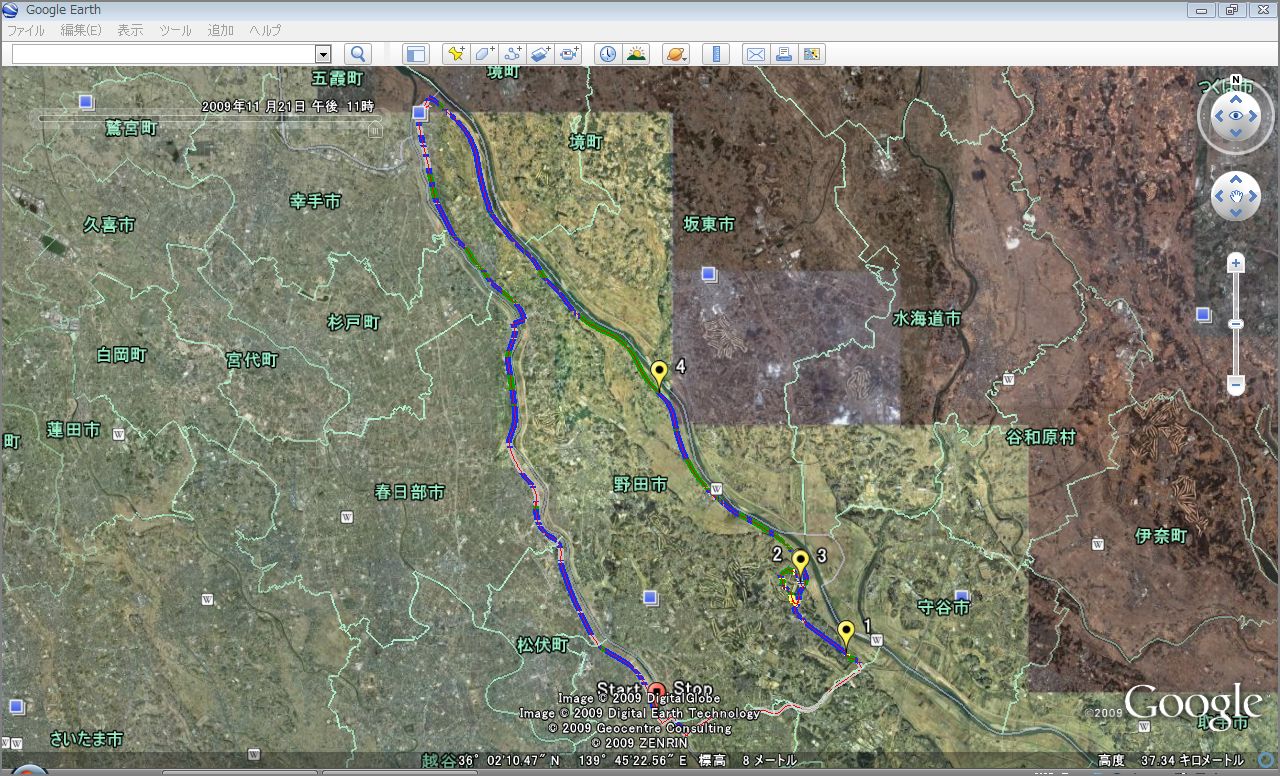
Task: Move up with the pan joystick arrow
Action: (1237, 180)
